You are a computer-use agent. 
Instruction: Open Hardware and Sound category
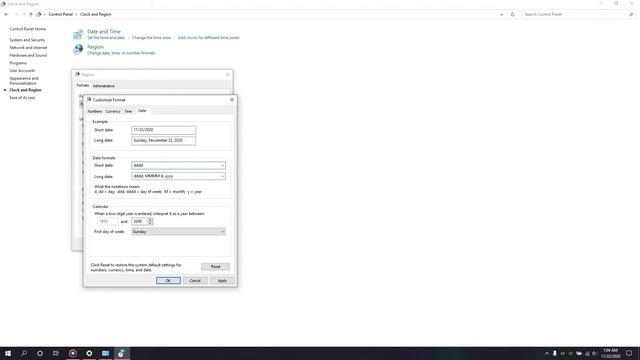pos(28,55)
